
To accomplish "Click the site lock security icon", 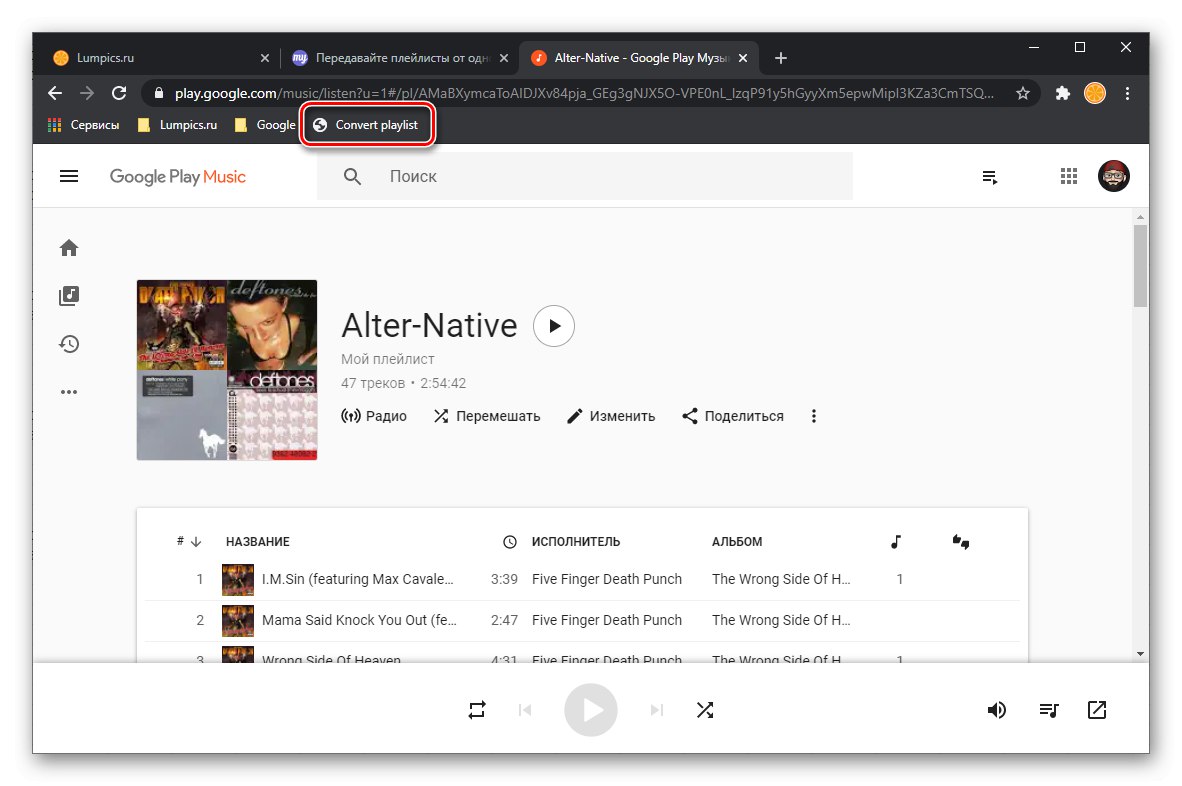I will [x=158, y=93].
